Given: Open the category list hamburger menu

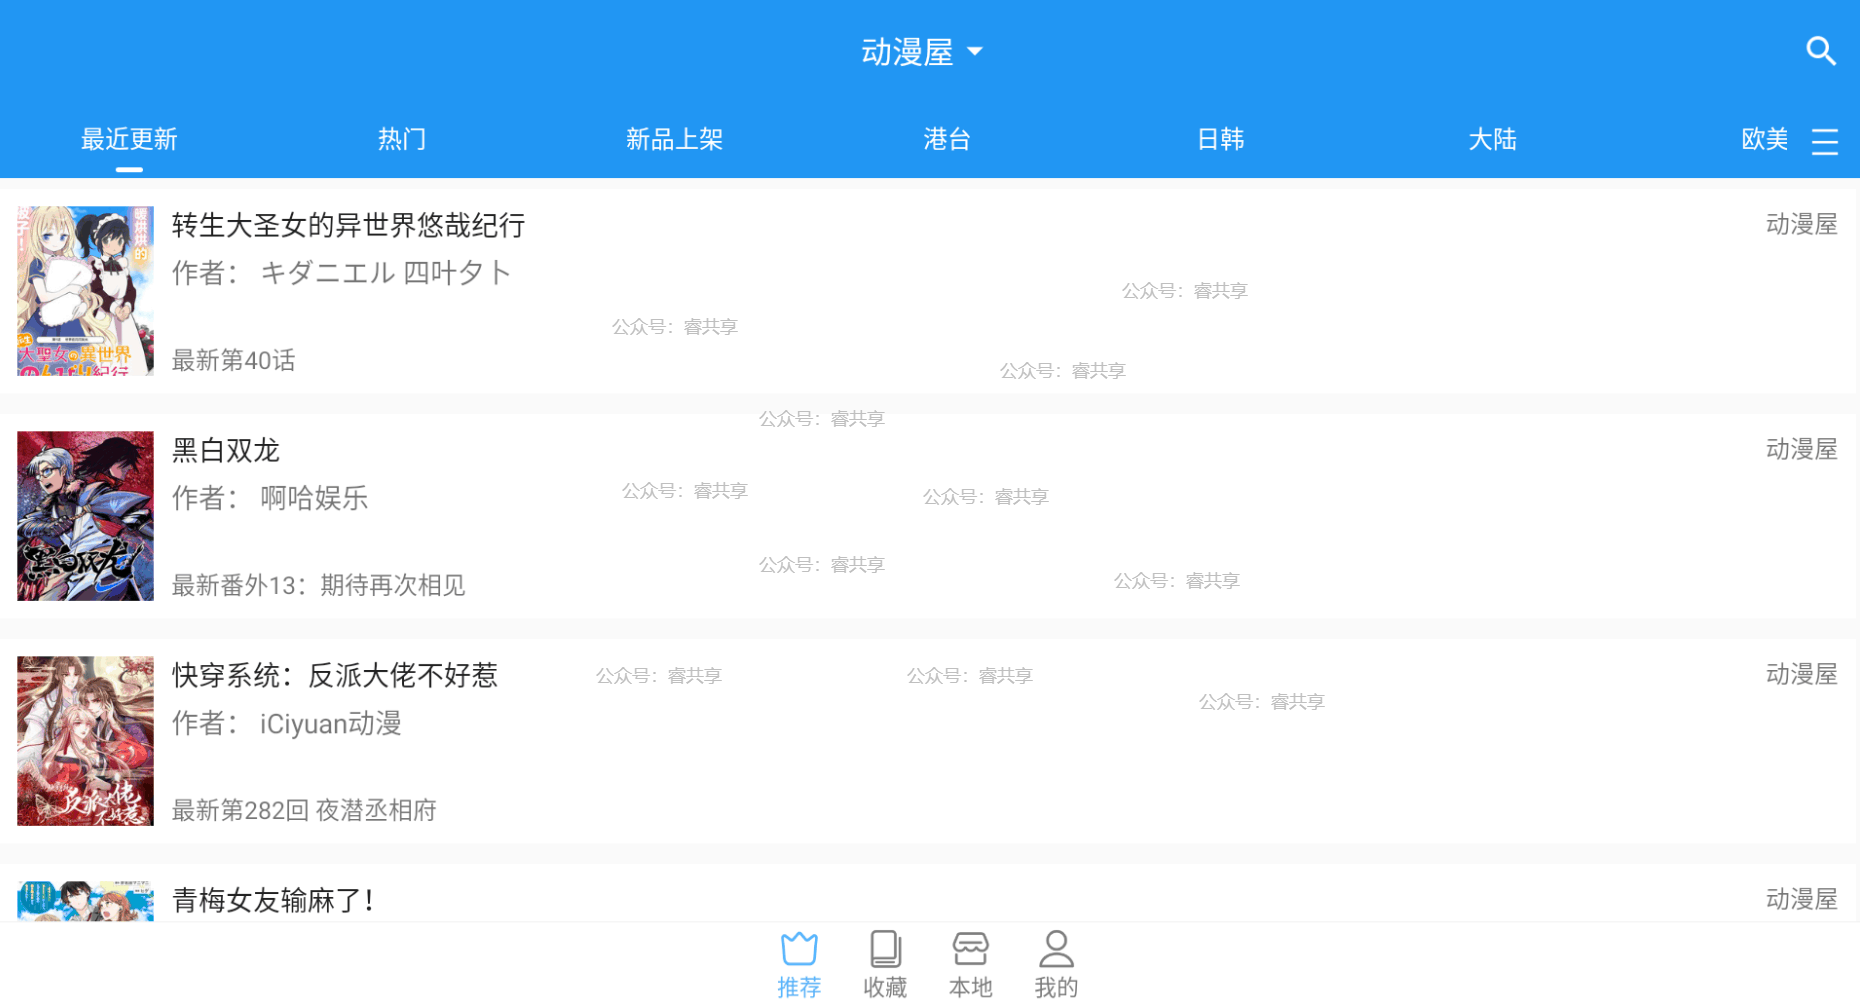Looking at the screenshot, I should [x=1824, y=141].
